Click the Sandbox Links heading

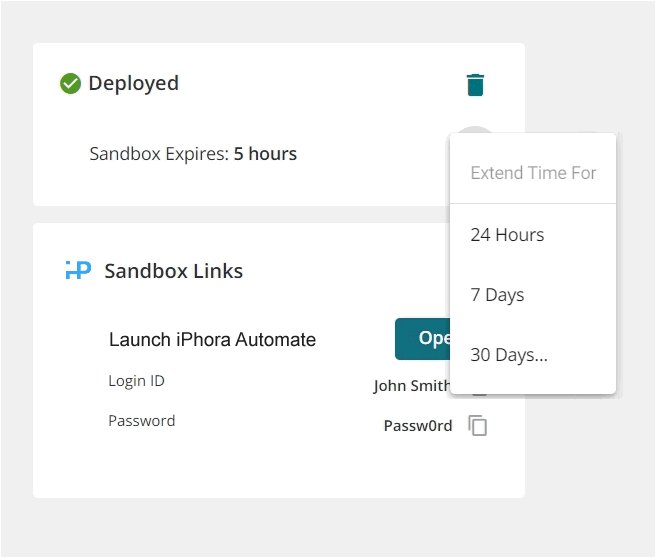click(174, 271)
